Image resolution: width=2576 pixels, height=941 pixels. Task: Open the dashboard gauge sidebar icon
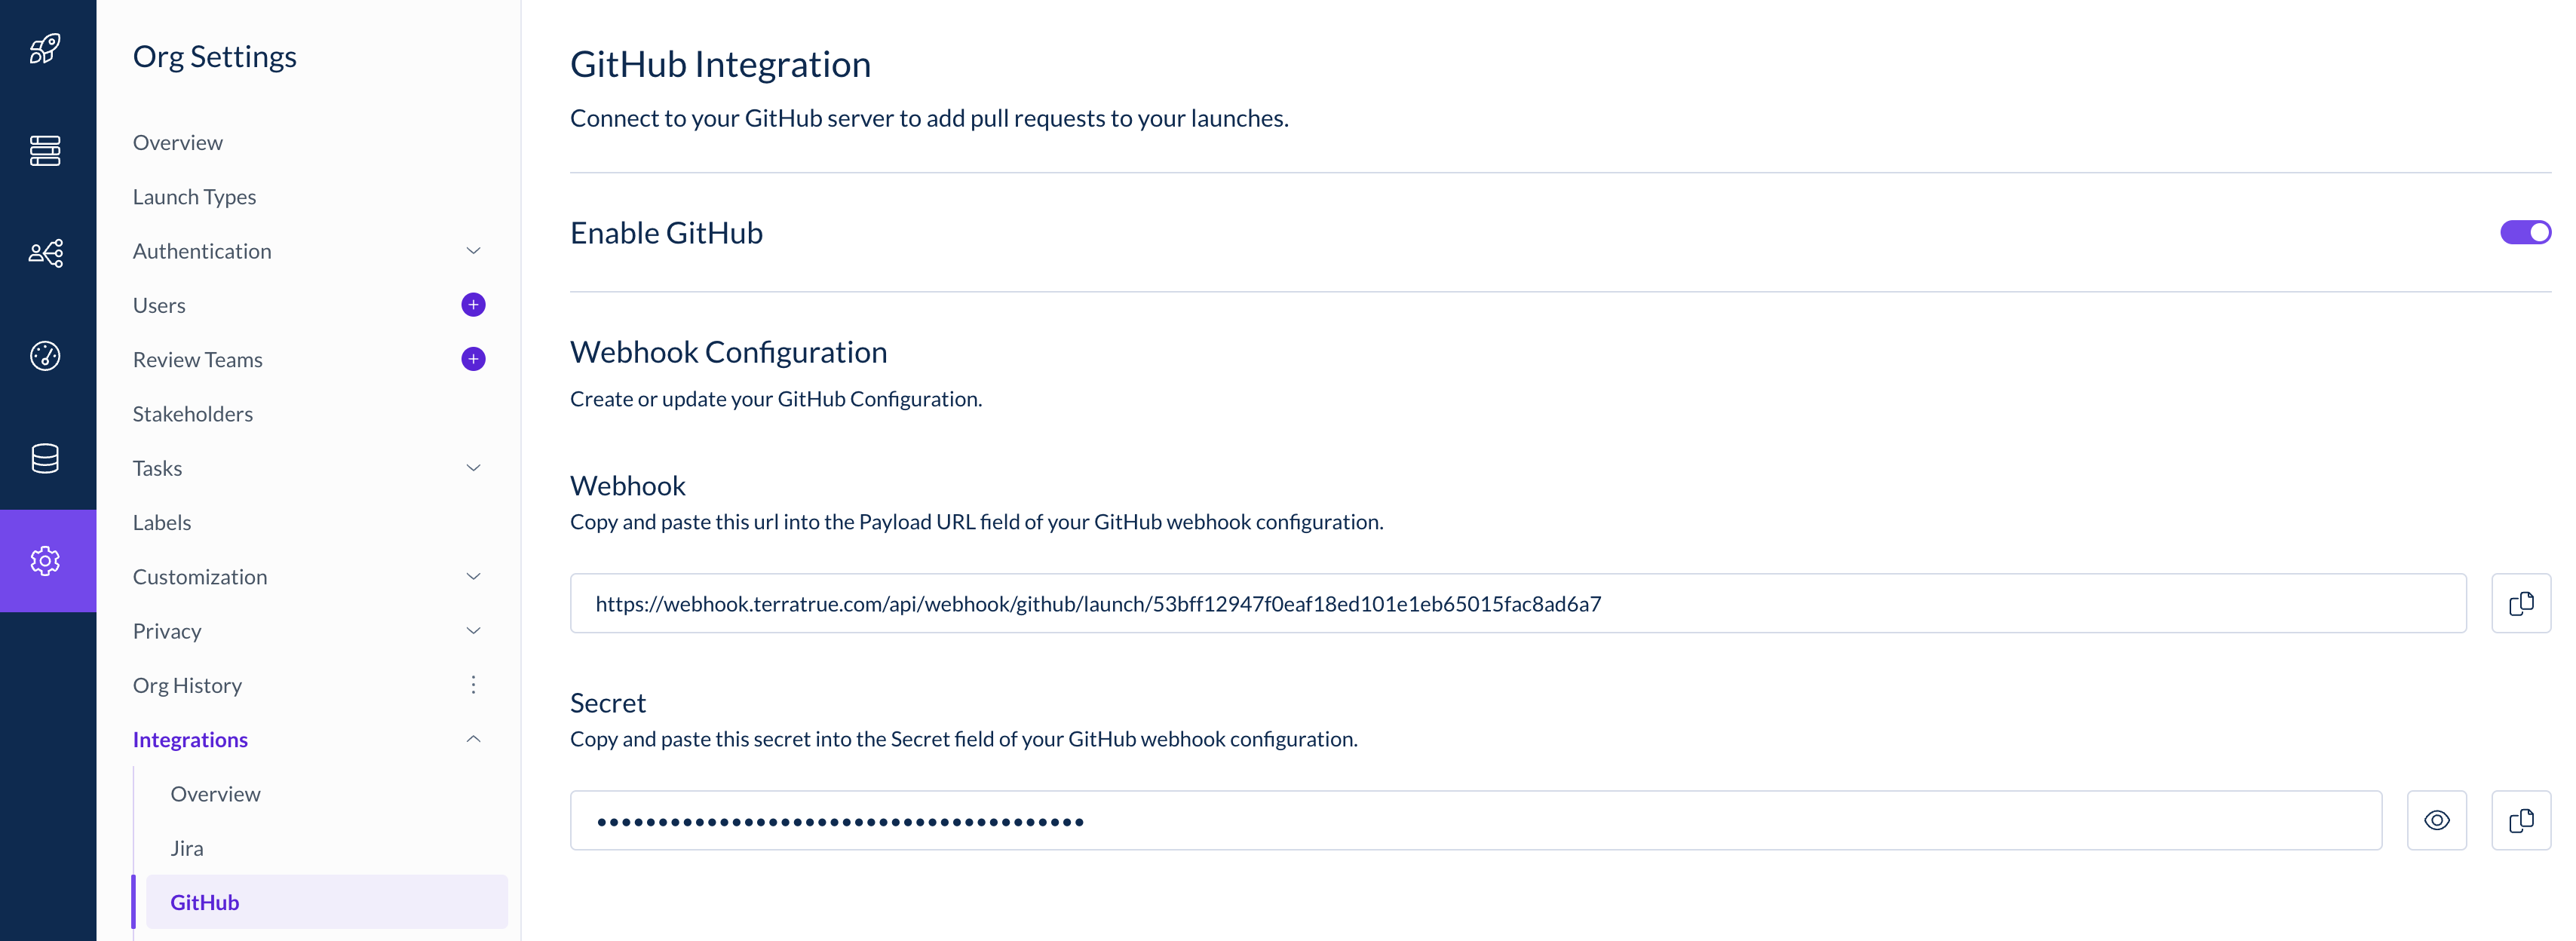[45, 356]
